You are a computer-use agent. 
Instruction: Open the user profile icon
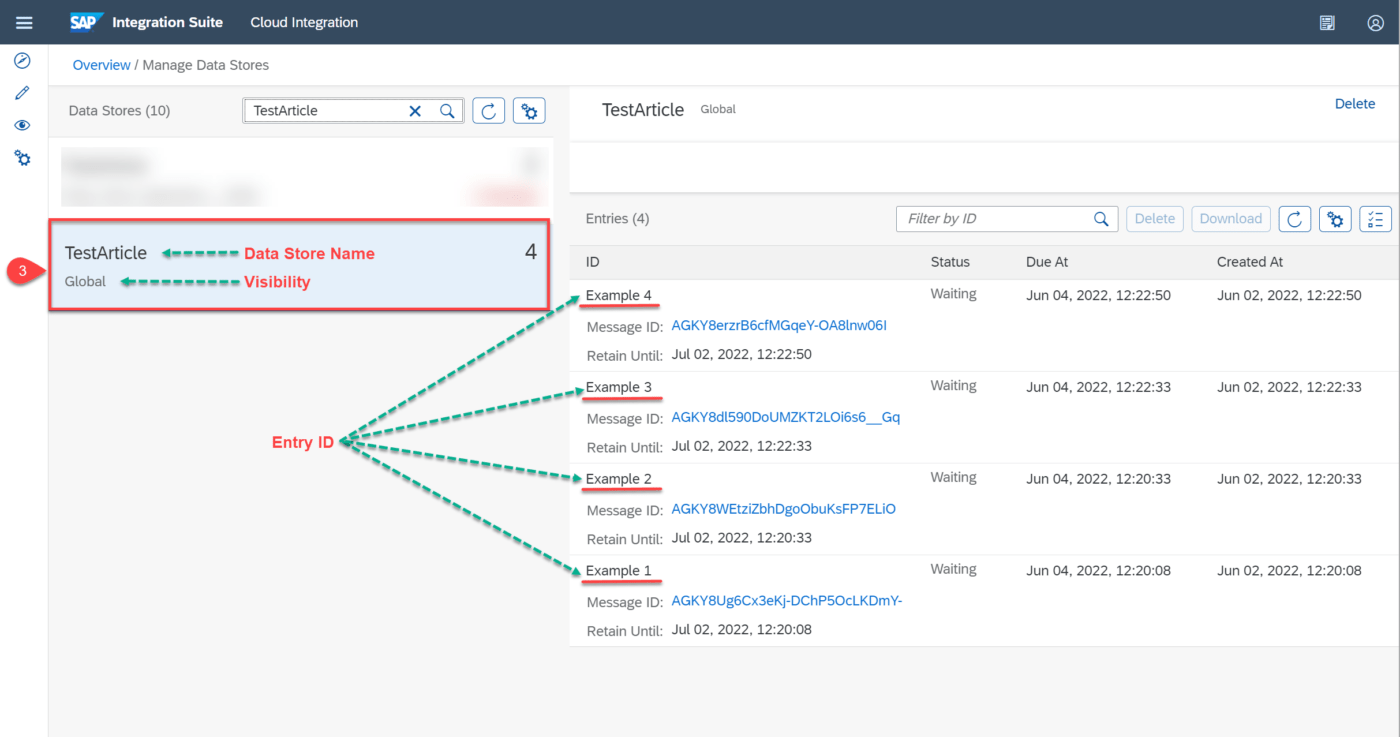[1375, 23]
